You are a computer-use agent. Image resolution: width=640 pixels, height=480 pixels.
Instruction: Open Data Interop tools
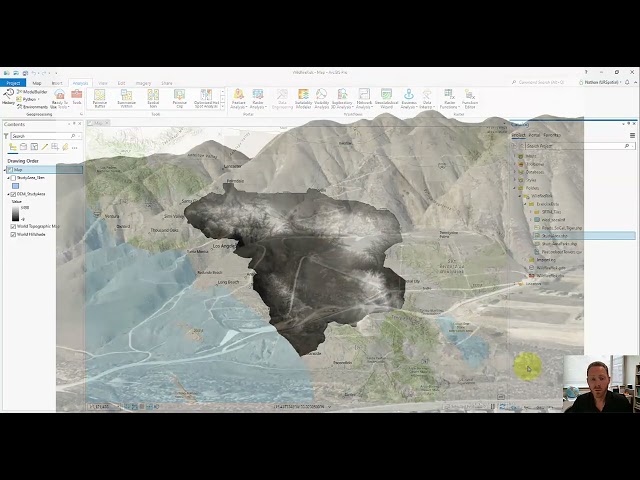[427, 99]
